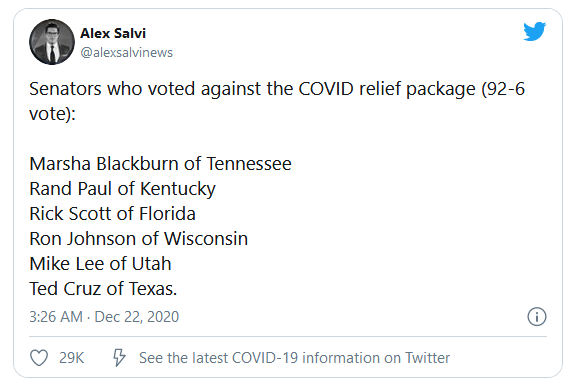Viewport: 575px width, 388px height.
Task: Click the 'Rand Paul of Kentucky' line
Action: coord(122,189)
